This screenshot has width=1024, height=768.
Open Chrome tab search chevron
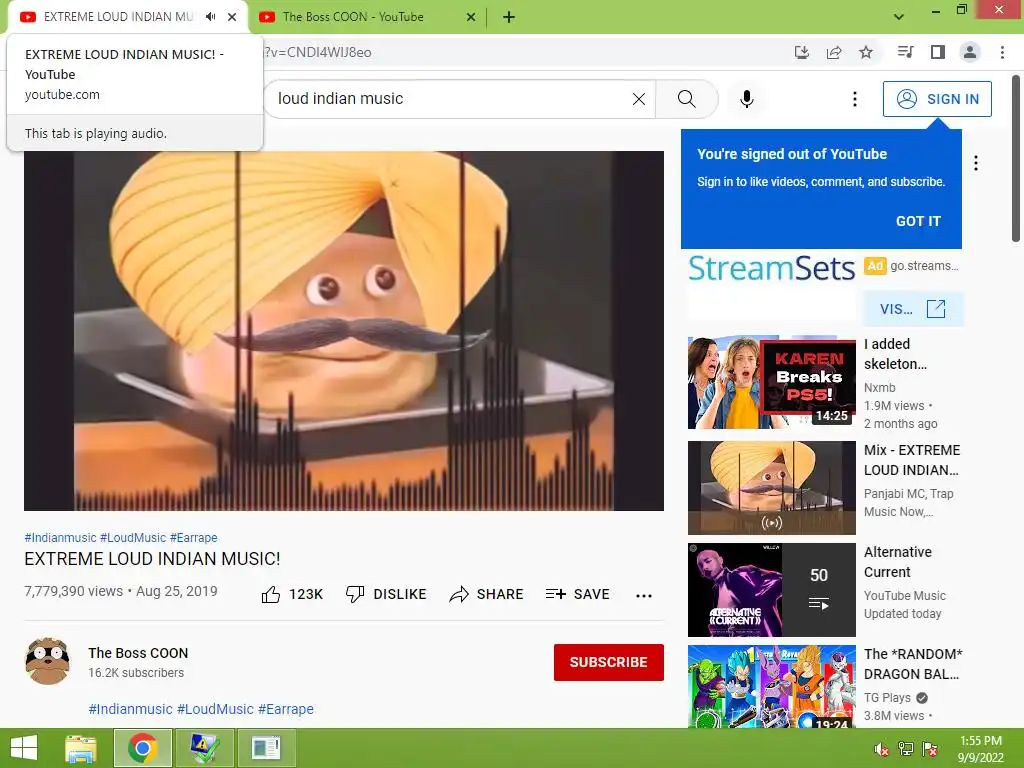[899, 17]
